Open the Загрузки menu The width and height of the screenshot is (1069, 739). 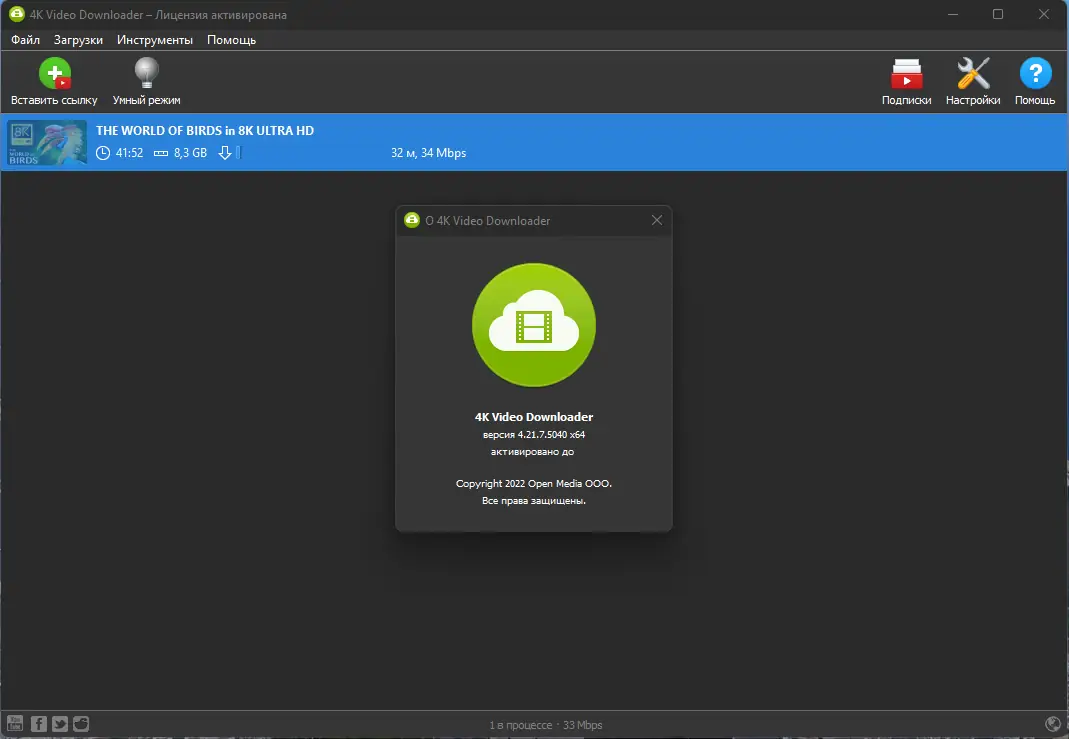(77, 40)
